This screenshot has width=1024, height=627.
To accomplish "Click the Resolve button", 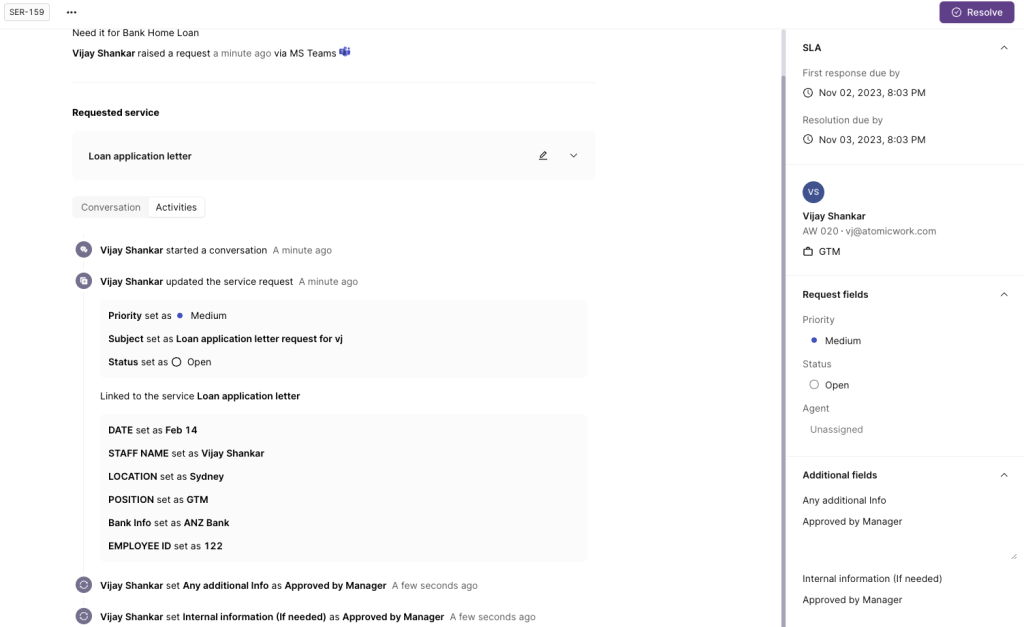I will pyautogui.click(x=975, y=11).
